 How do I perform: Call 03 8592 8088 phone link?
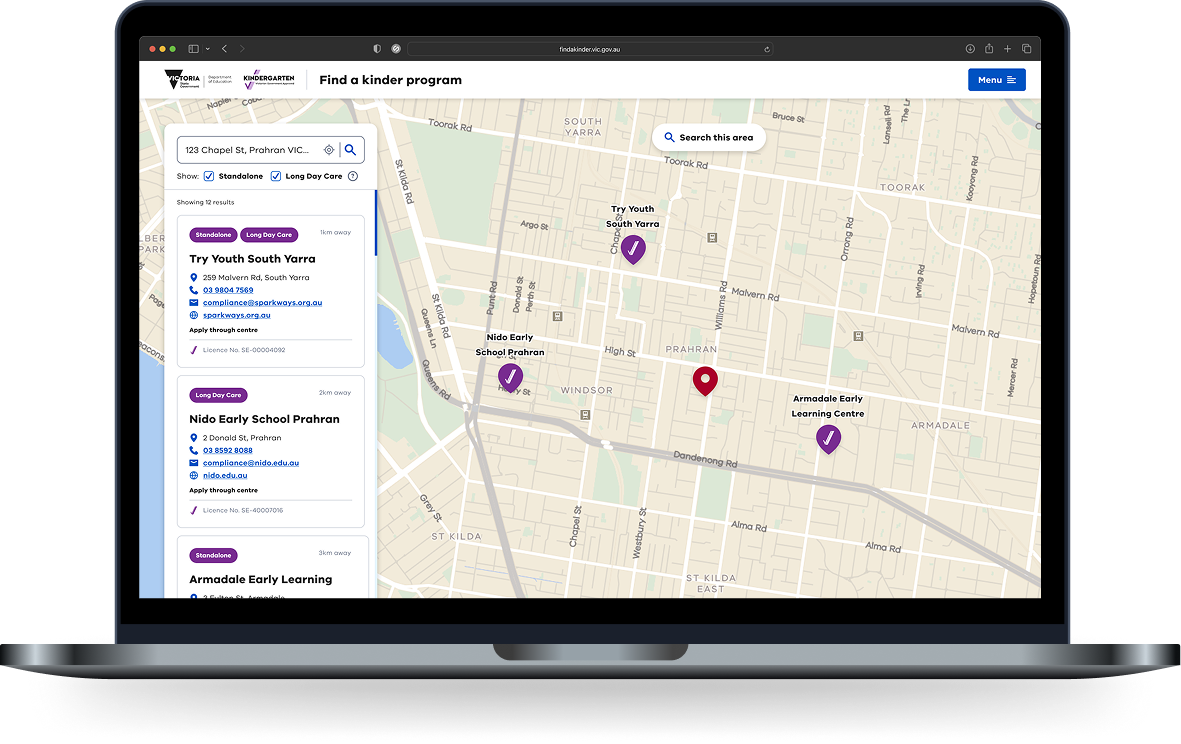(227, 450)
